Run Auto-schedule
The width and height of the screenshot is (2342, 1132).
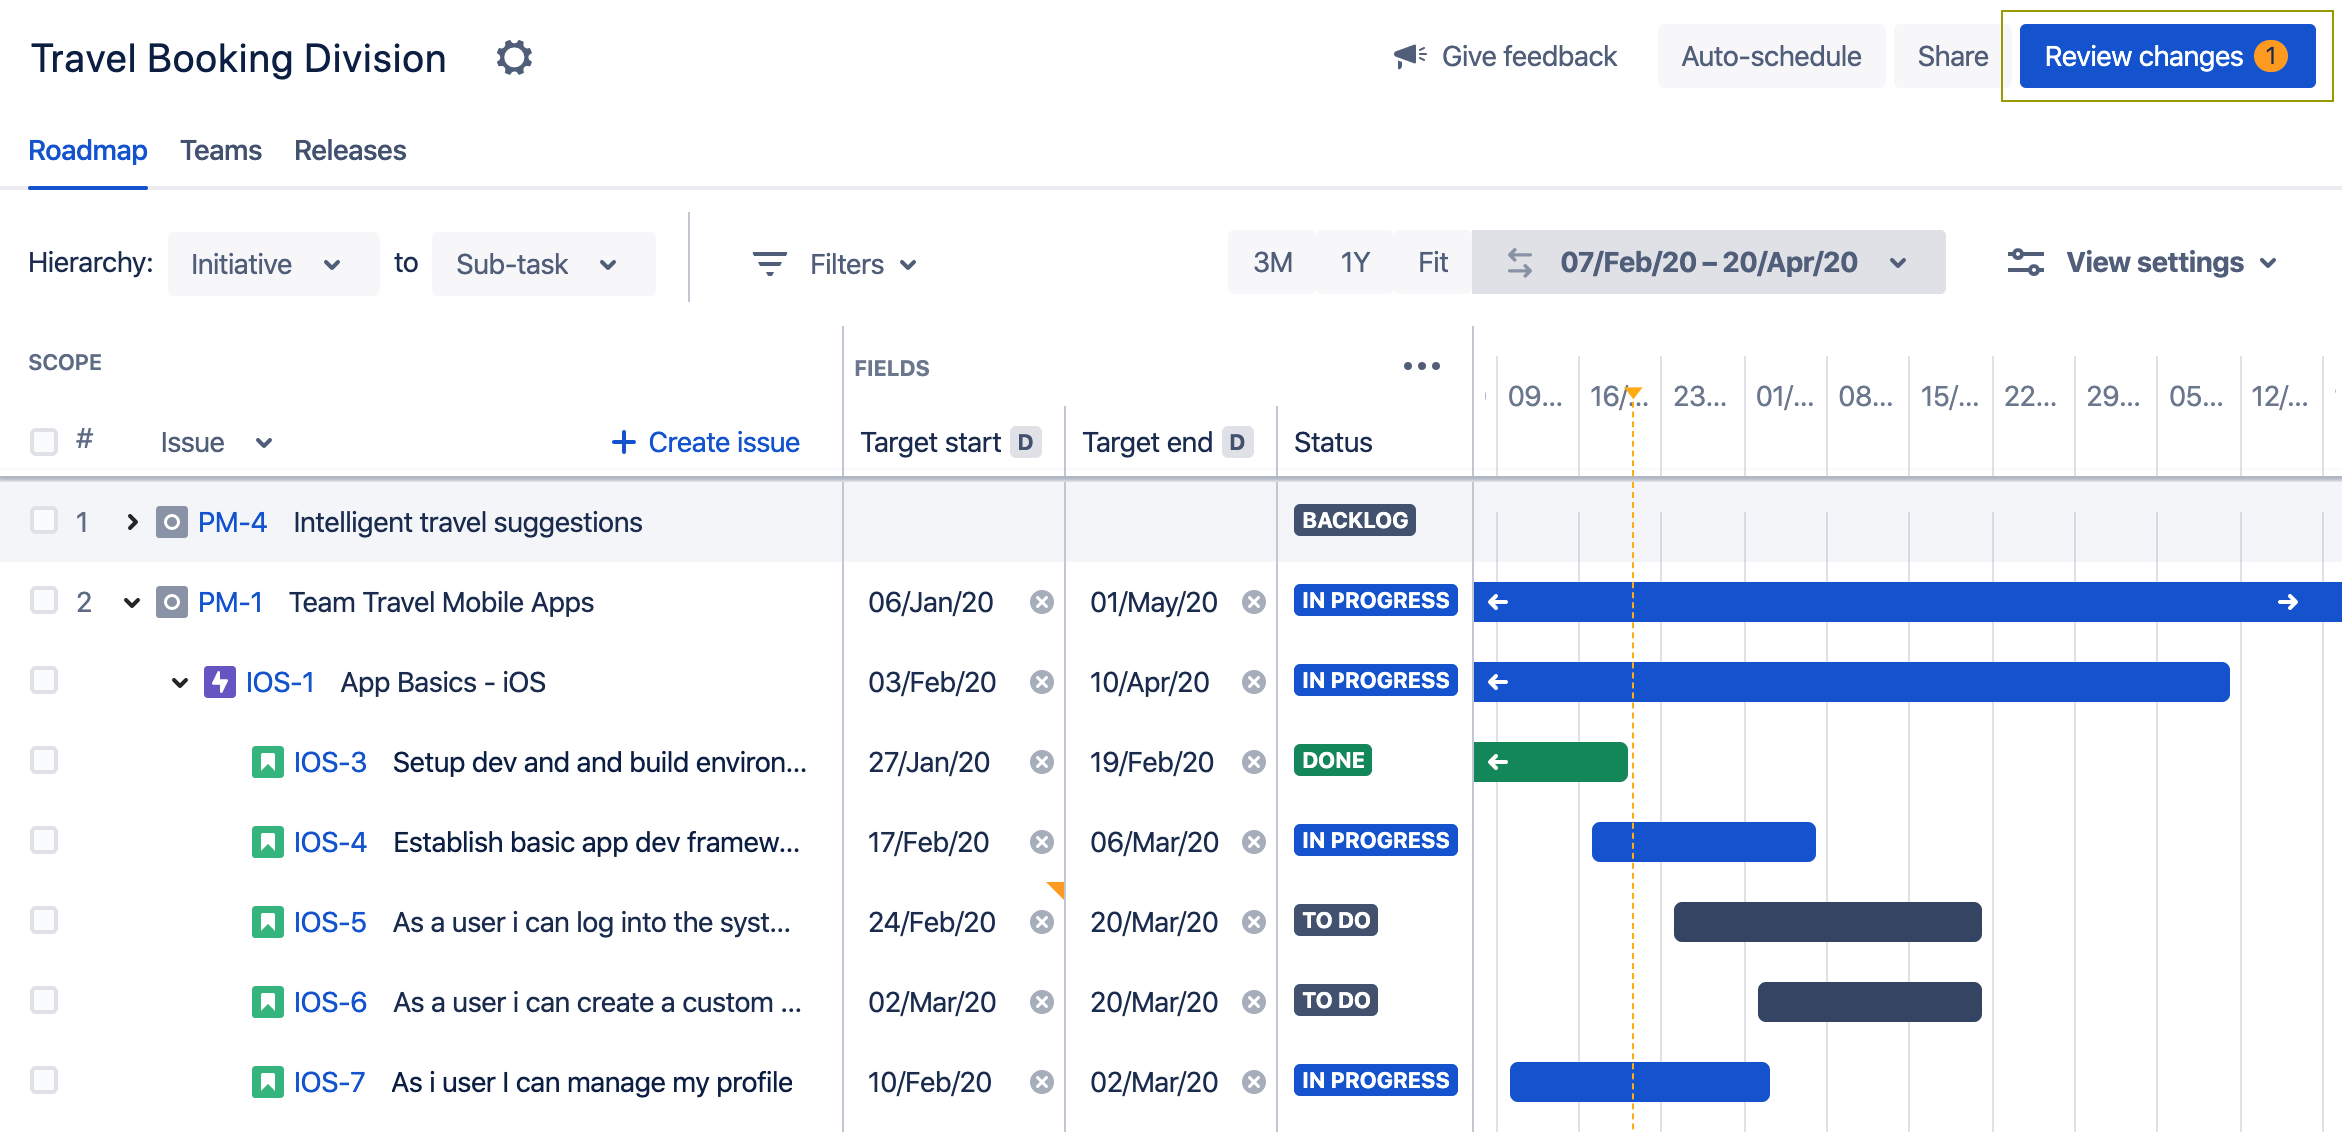point(1771,56)
